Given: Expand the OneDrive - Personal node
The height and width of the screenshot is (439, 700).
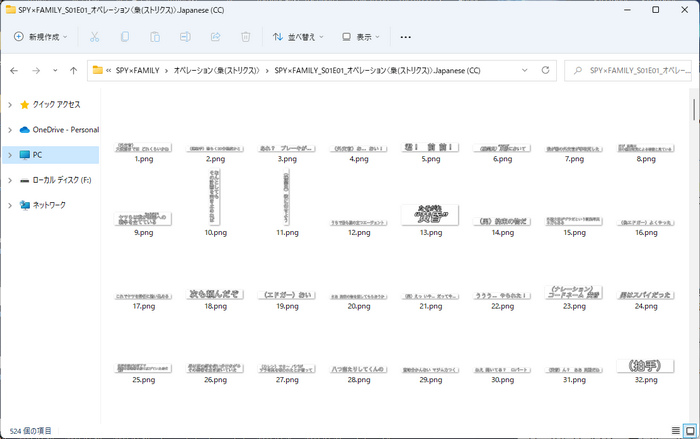Looking at the screenshot, I should (10, 130).
